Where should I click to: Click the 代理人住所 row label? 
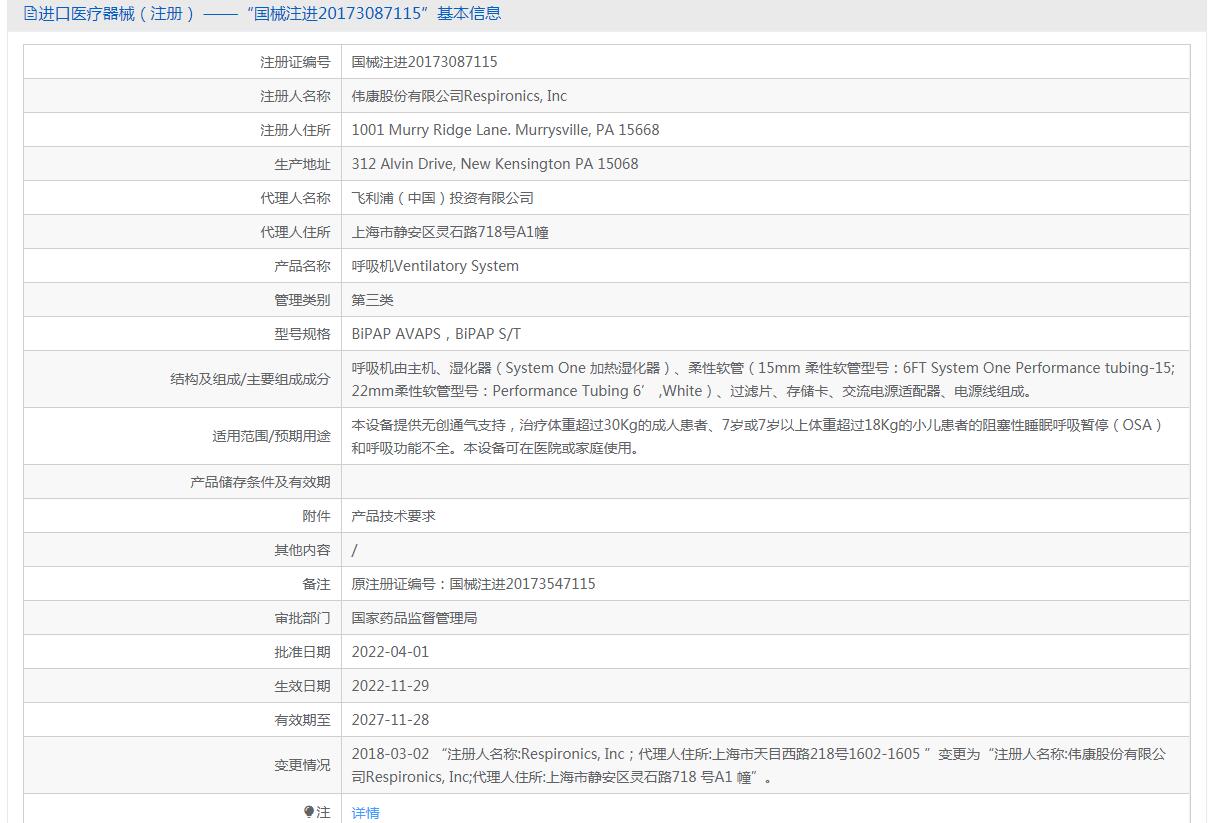point(295,232)
